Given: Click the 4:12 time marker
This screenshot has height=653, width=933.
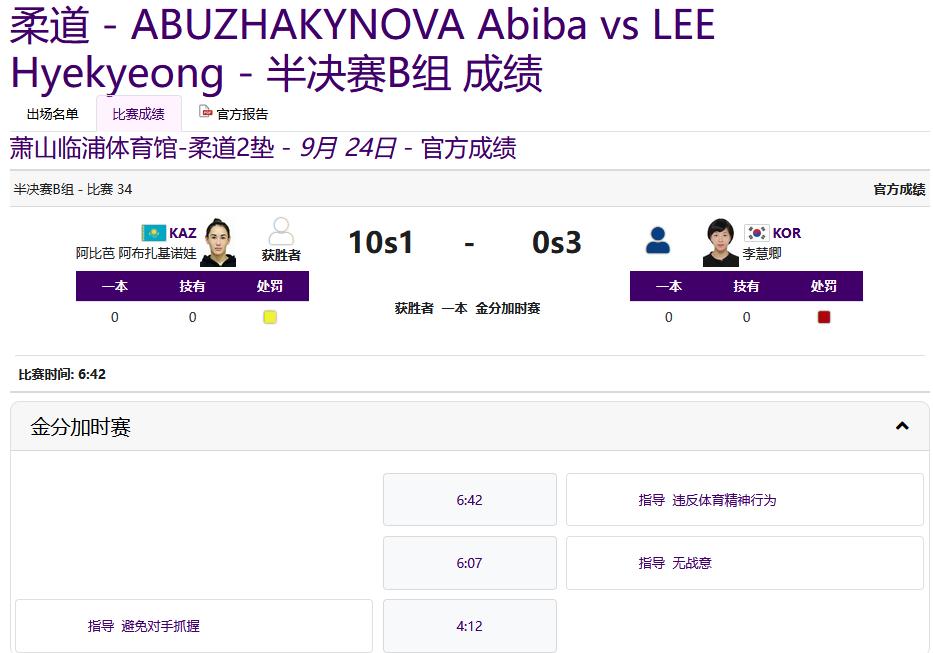Looking at the screenshot, I should (469, 626).
